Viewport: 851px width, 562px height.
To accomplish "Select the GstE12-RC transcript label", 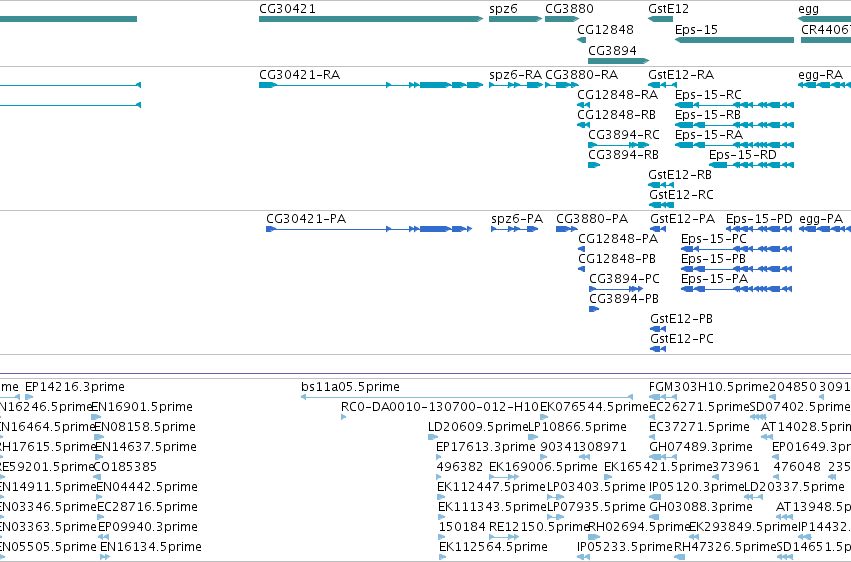I will [681, 195].
